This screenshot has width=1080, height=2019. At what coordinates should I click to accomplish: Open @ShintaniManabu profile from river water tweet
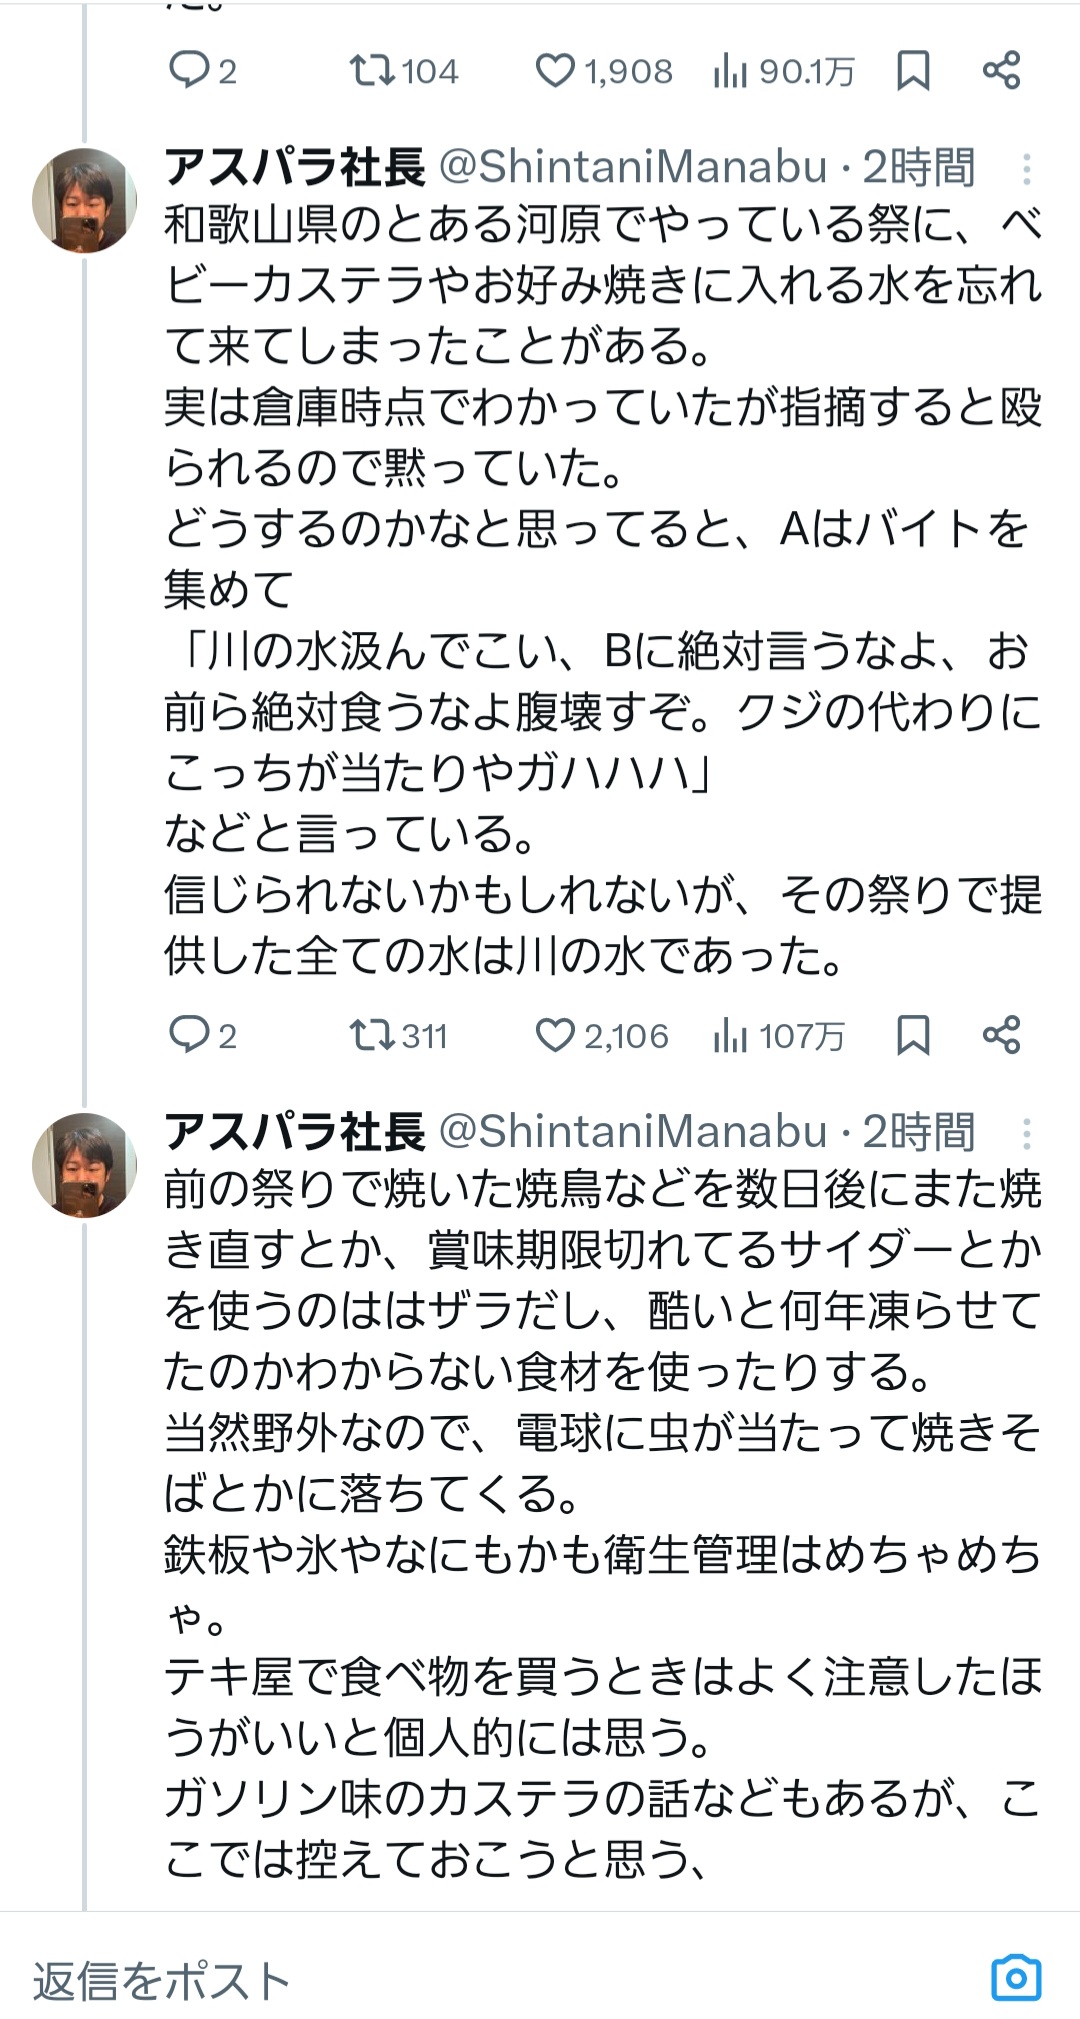tap(633, 167)
